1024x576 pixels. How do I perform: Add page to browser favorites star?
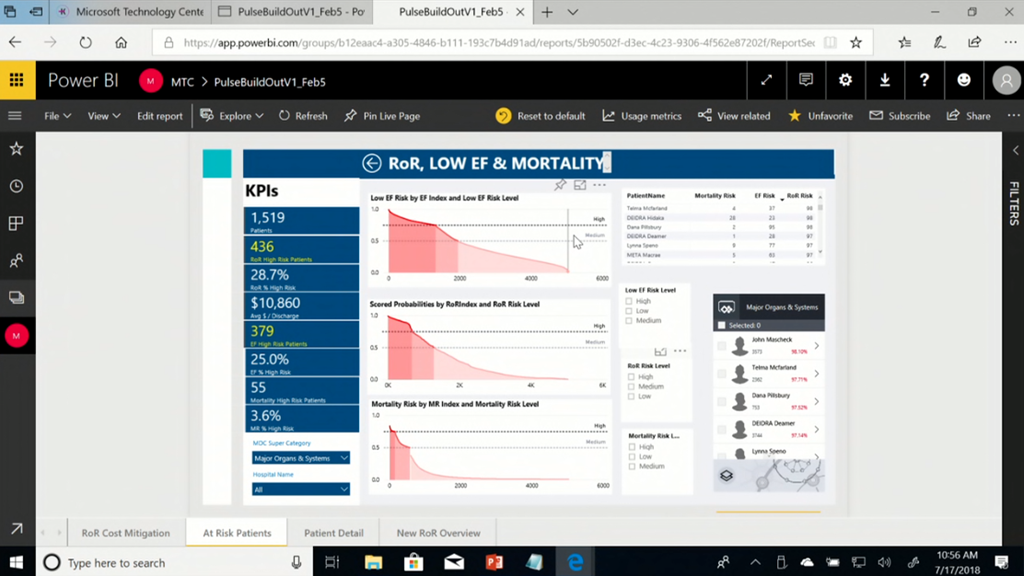[x=856, y=42]
